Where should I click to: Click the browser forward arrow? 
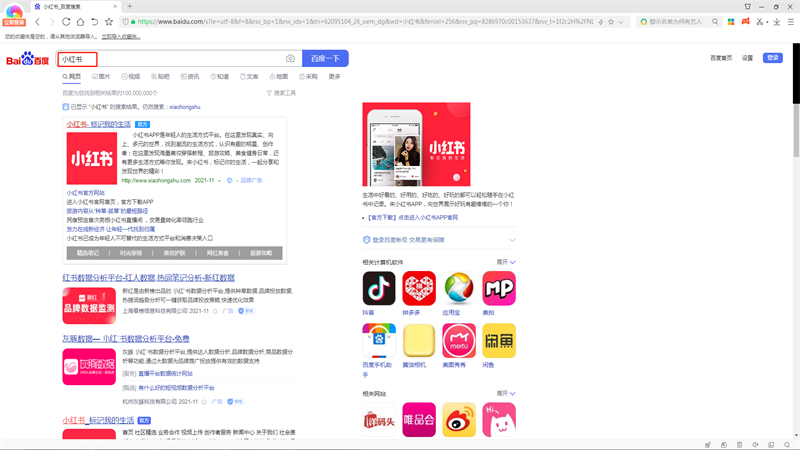point(52,22)
